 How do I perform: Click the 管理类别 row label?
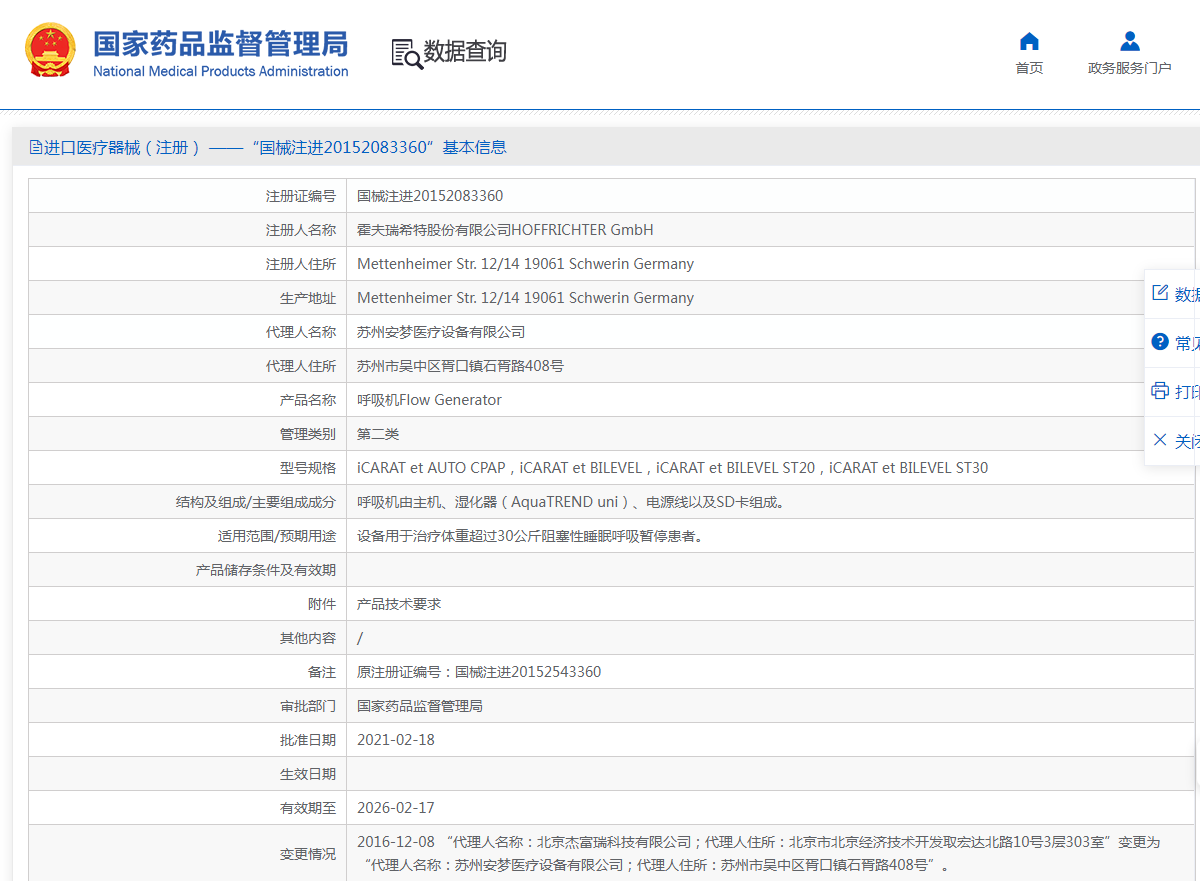click(x=308, y=434)
